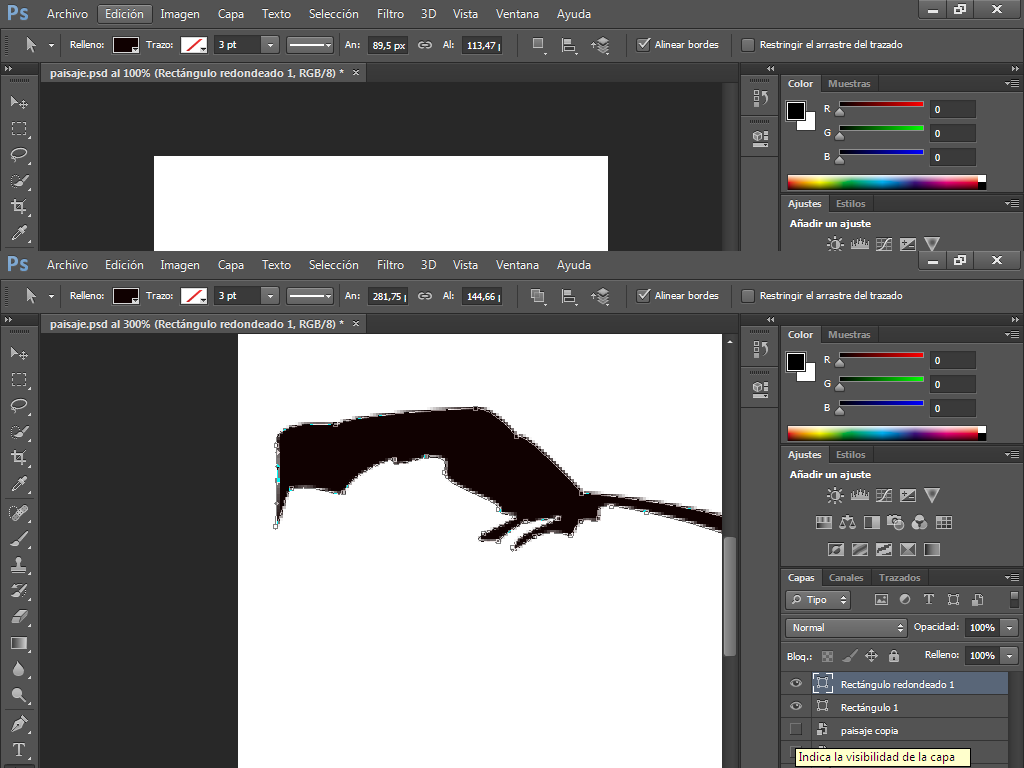This screenshot has width=1024, height=768.
Task: Open path alignment options in 300% window
Action: [x=569, y=296]
